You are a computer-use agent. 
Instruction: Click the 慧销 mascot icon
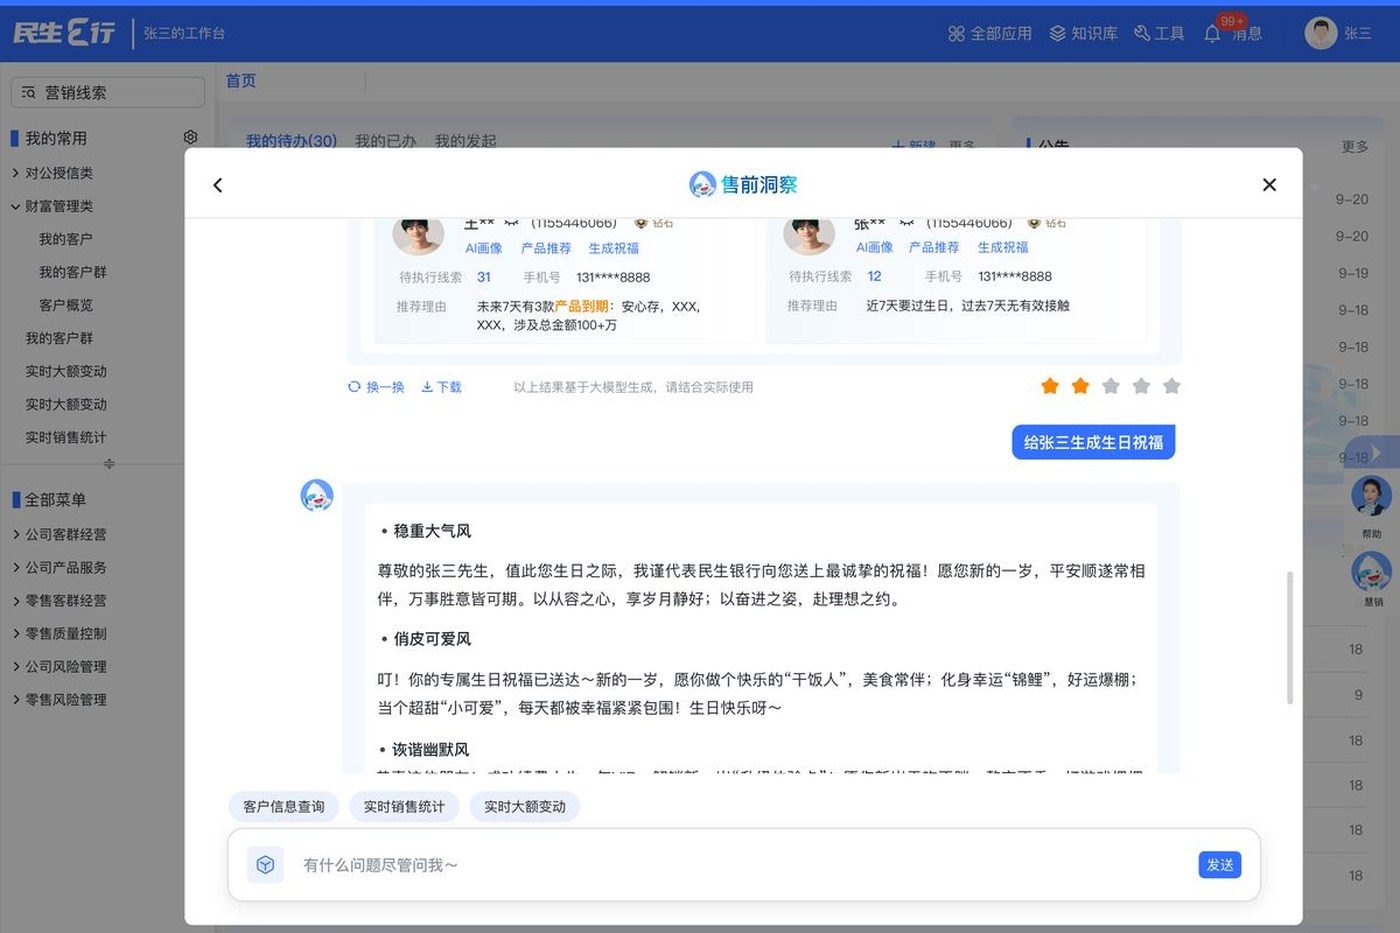tap(1371, 572)
